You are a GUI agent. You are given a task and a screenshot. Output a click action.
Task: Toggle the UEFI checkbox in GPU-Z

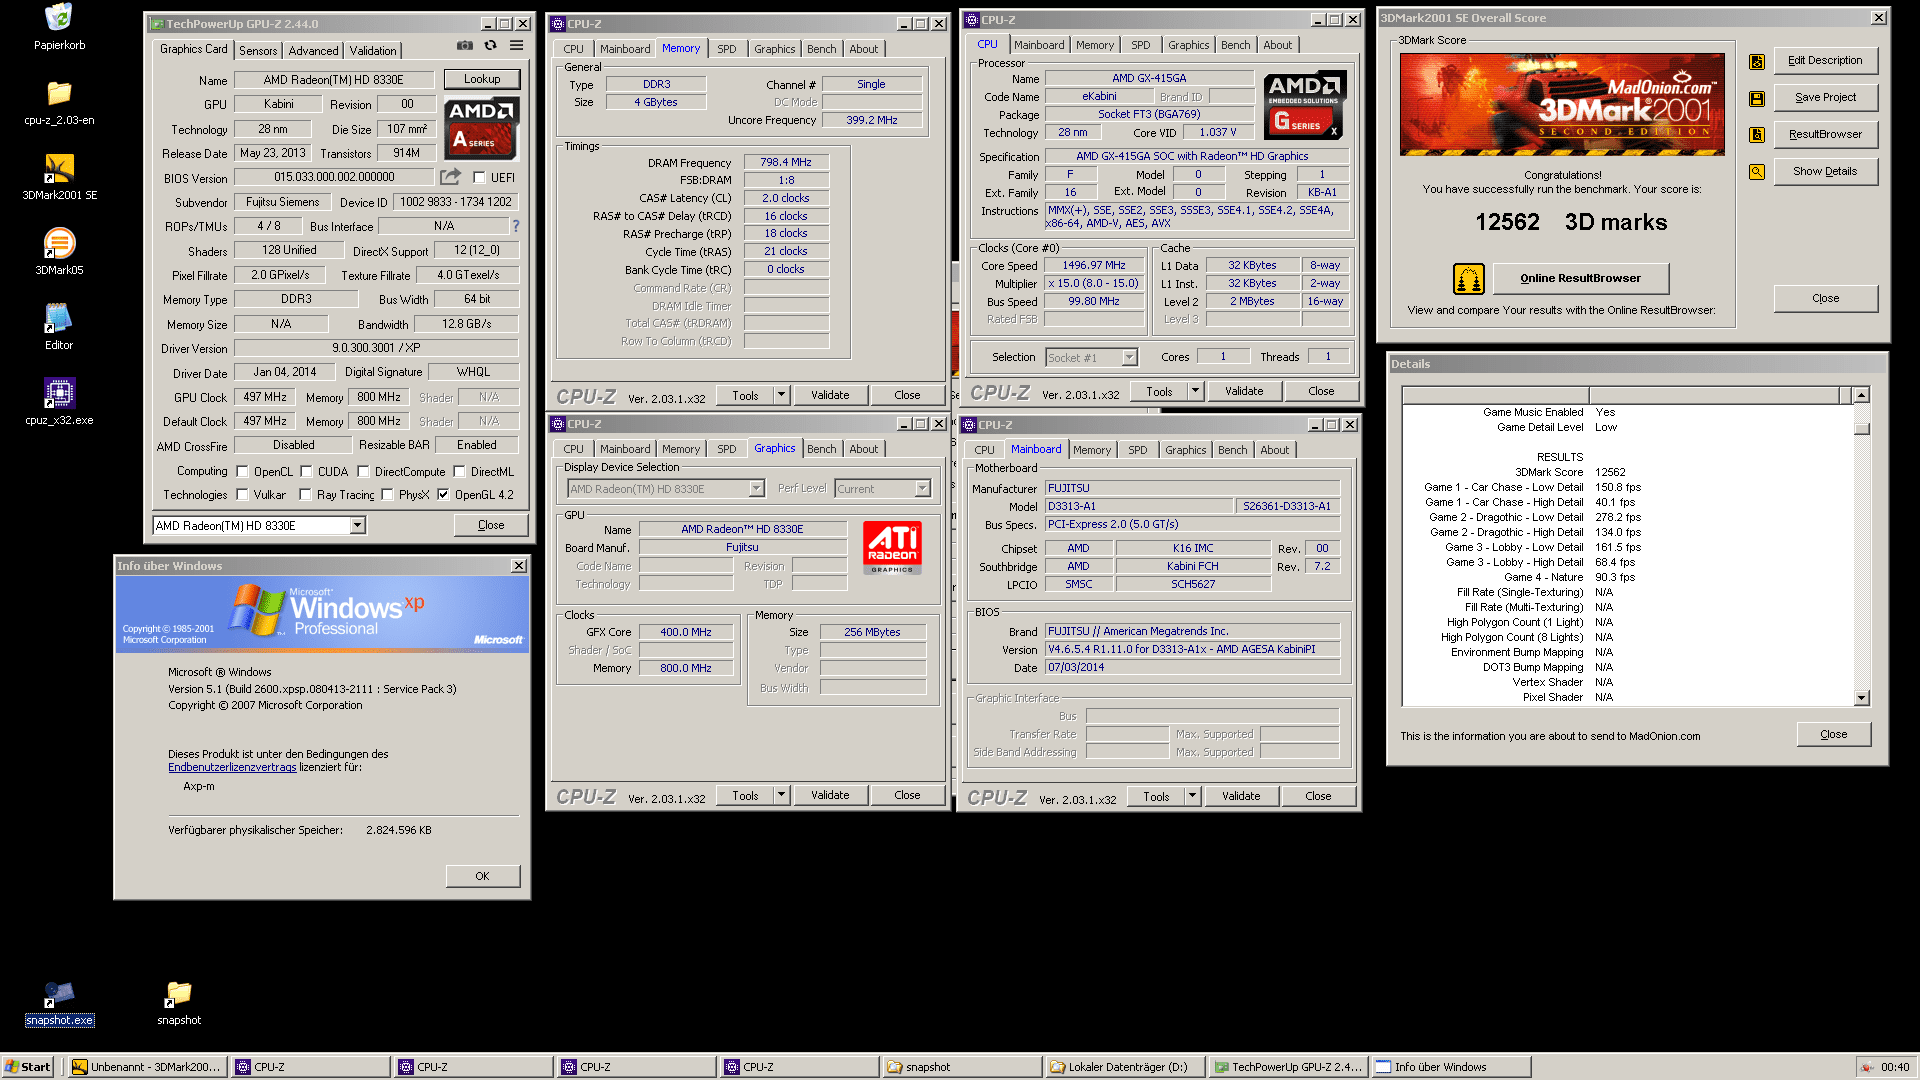[479, 177]
